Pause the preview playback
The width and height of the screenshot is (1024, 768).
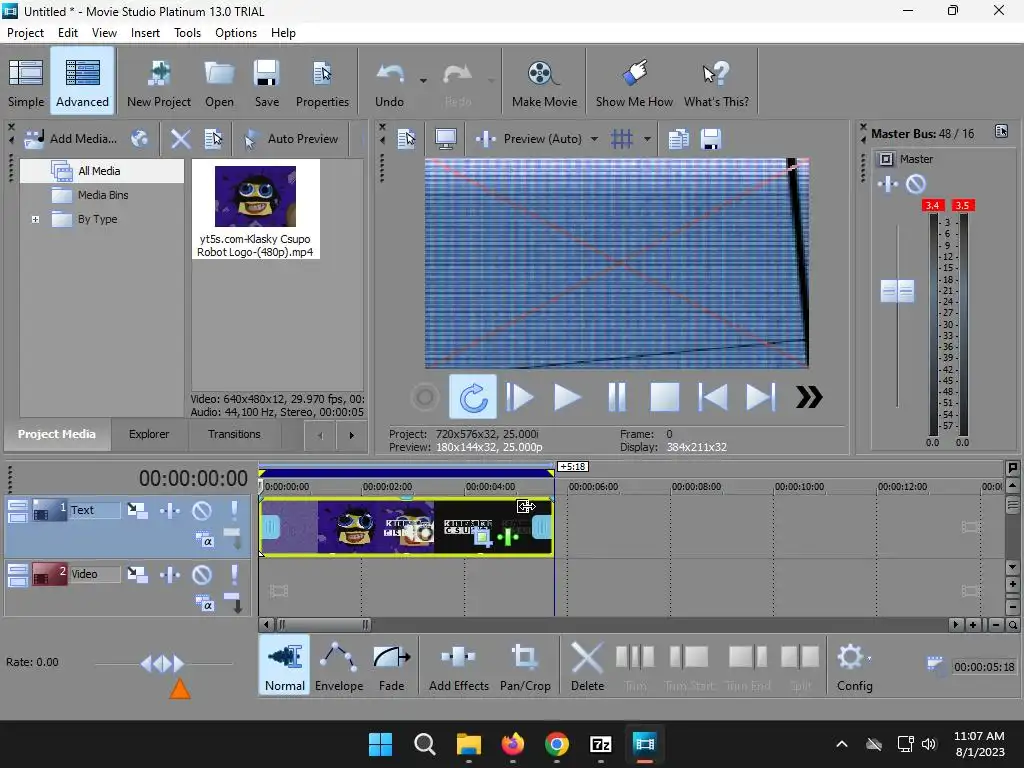tap(616, 397)
